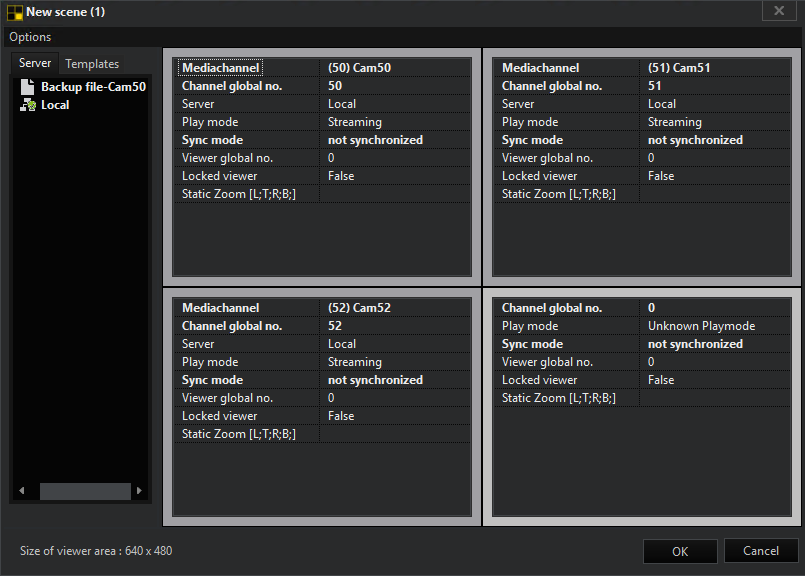Select the Local server tree item
805x576 pixels.
[x=55, y=105]
